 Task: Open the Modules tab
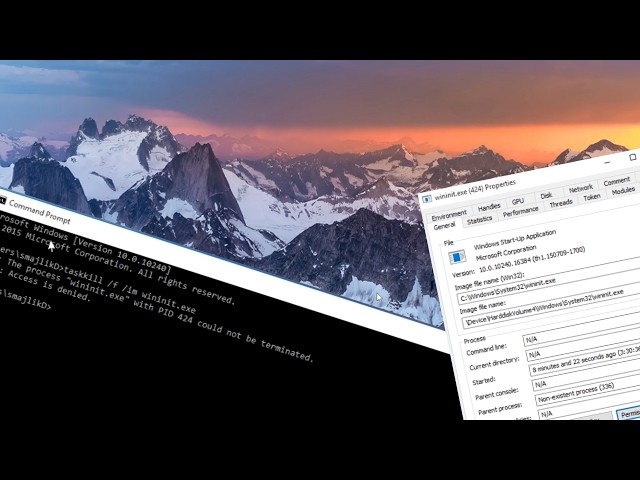click(x=623, y=191)
